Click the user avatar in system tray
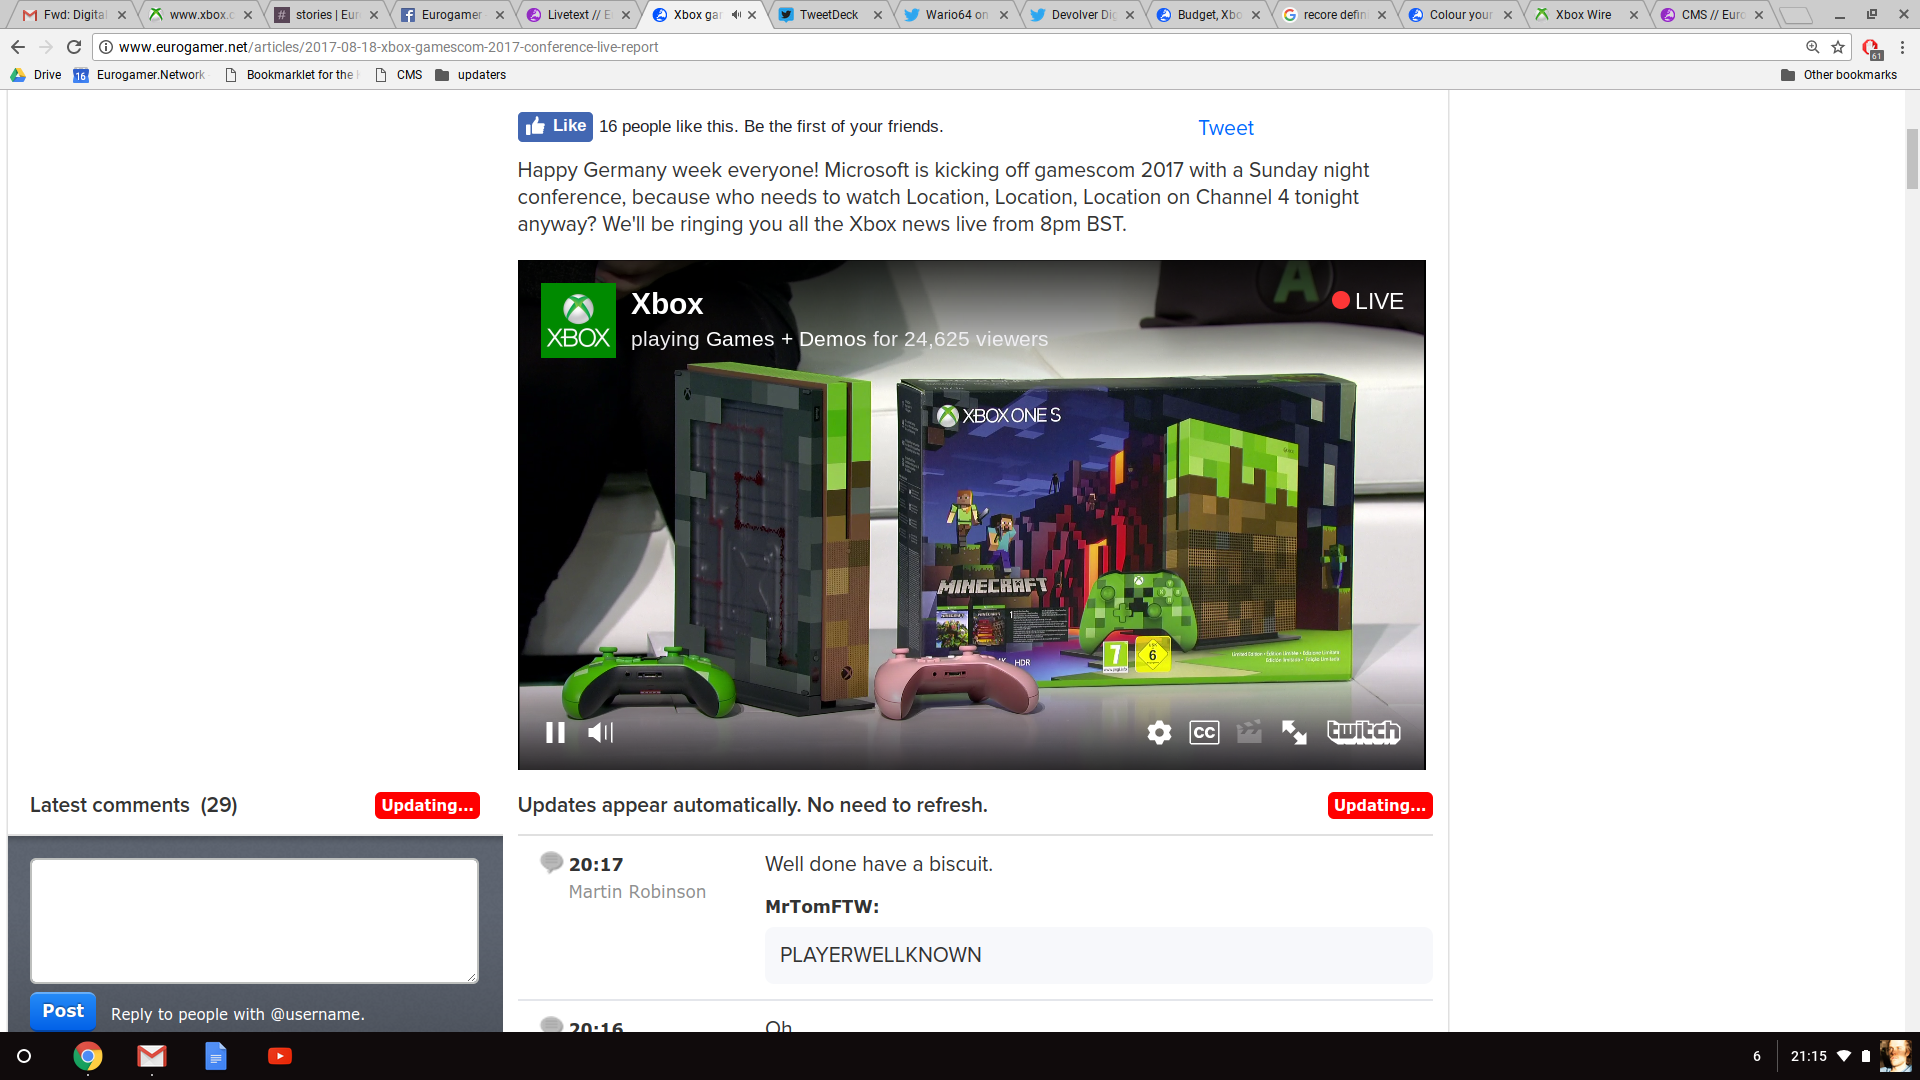 (x=1894, y=1056)
